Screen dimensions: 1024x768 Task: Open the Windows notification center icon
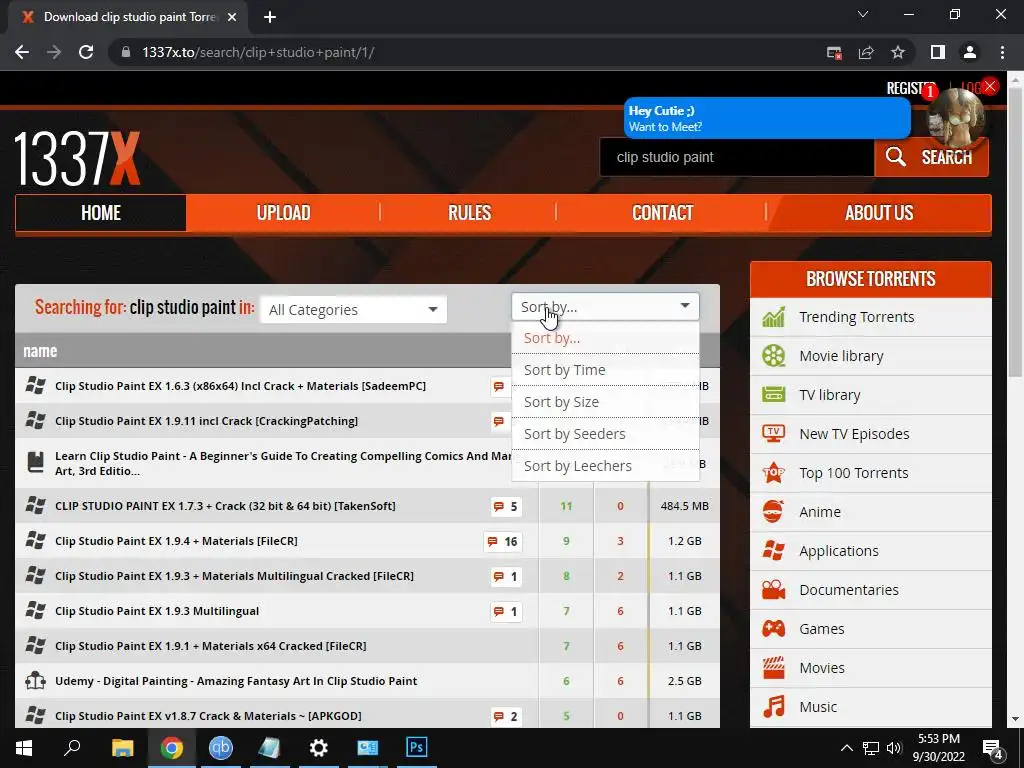(993, 748)
